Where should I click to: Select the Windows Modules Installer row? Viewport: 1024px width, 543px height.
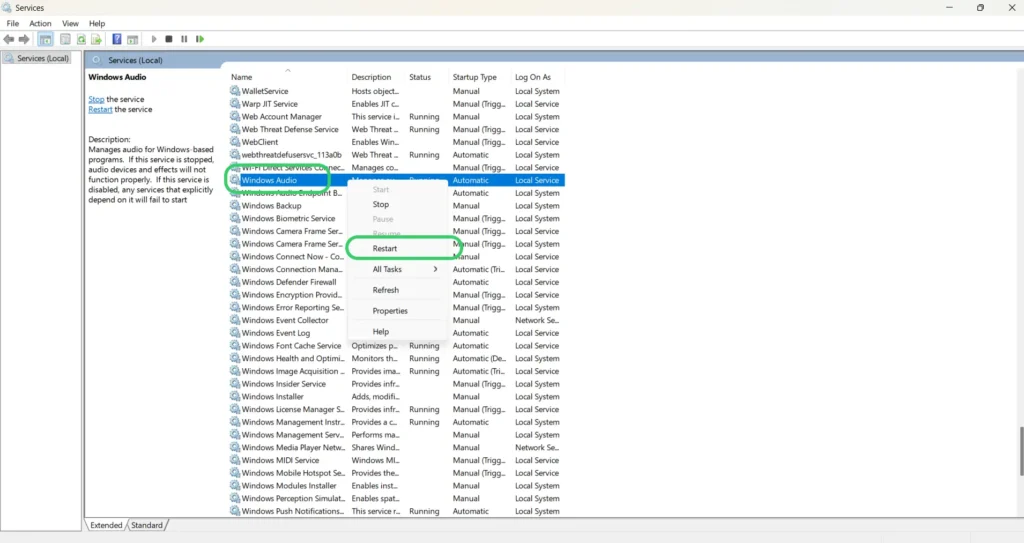[396, 485]
